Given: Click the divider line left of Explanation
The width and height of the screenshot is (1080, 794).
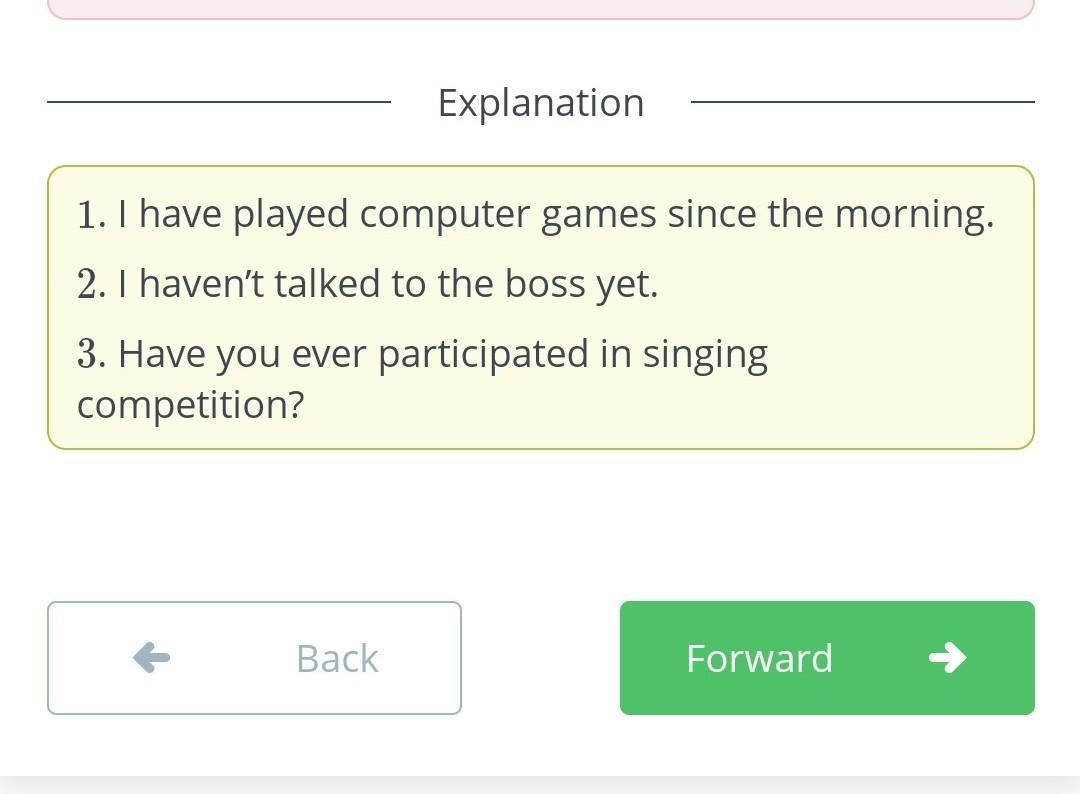Looking at the screenshot, I should point(219,102).
